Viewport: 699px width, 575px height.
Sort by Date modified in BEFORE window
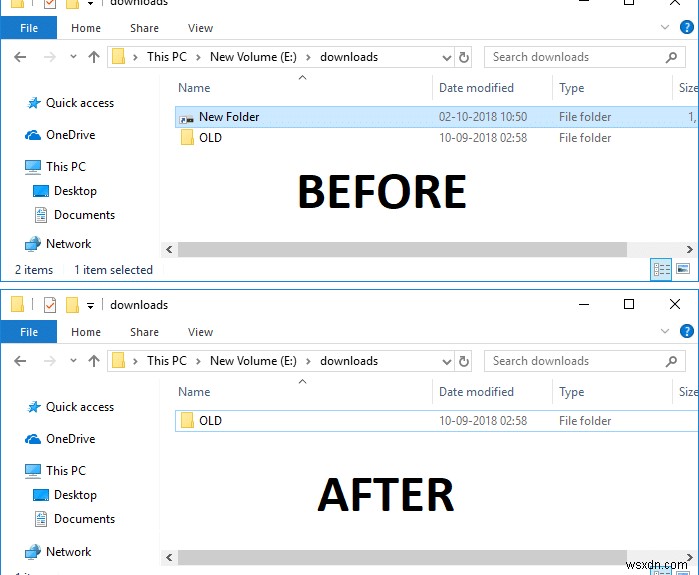pyautogui.click(x=476, y=88)
